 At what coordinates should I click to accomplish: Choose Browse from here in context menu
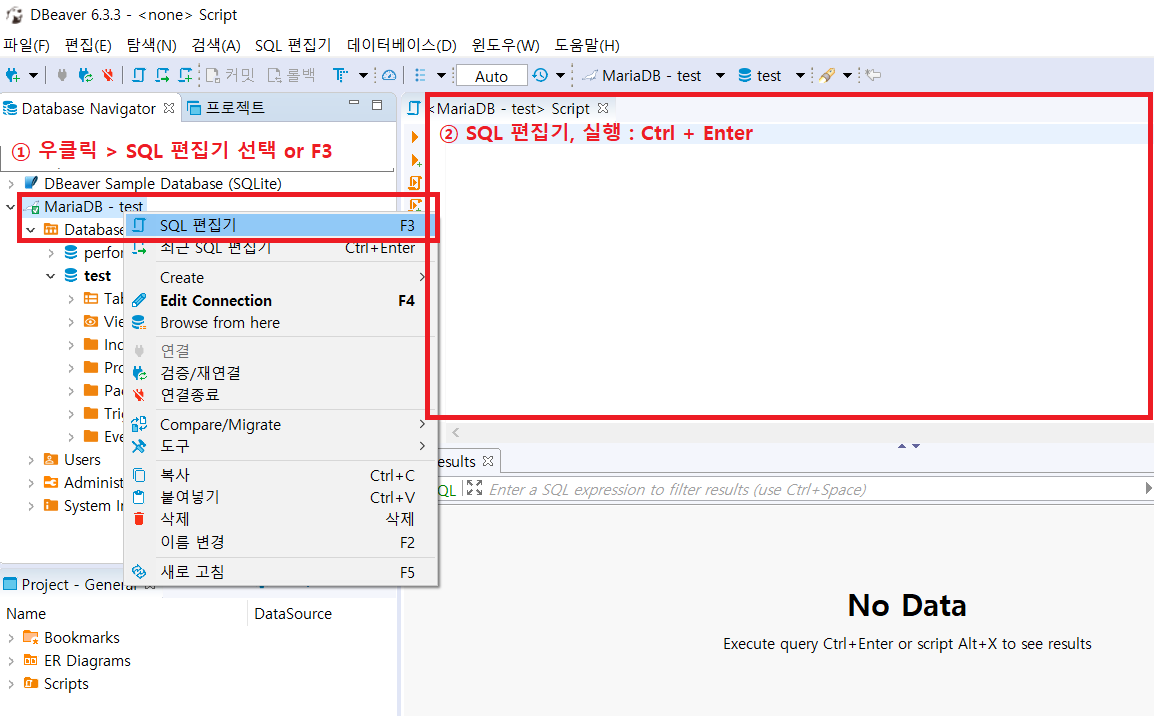pyautogui.click(x=282, y=322)
